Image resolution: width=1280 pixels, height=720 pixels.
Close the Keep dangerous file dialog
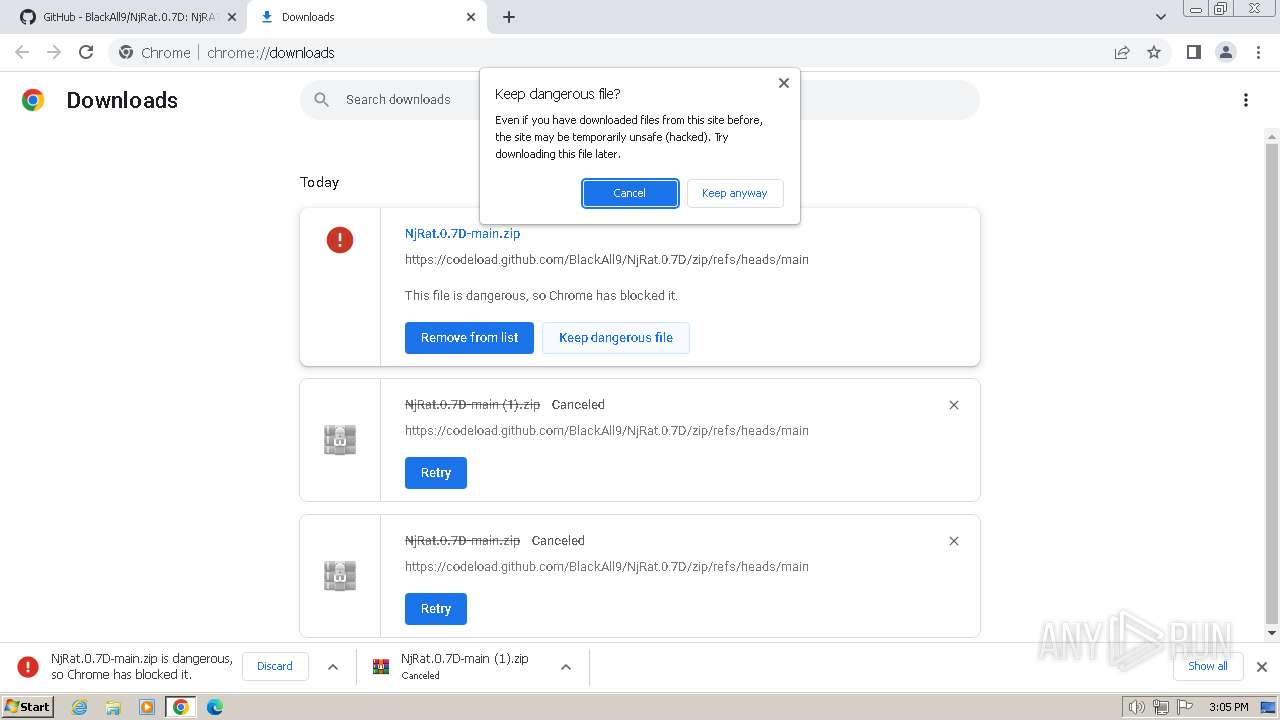[784, 83]
